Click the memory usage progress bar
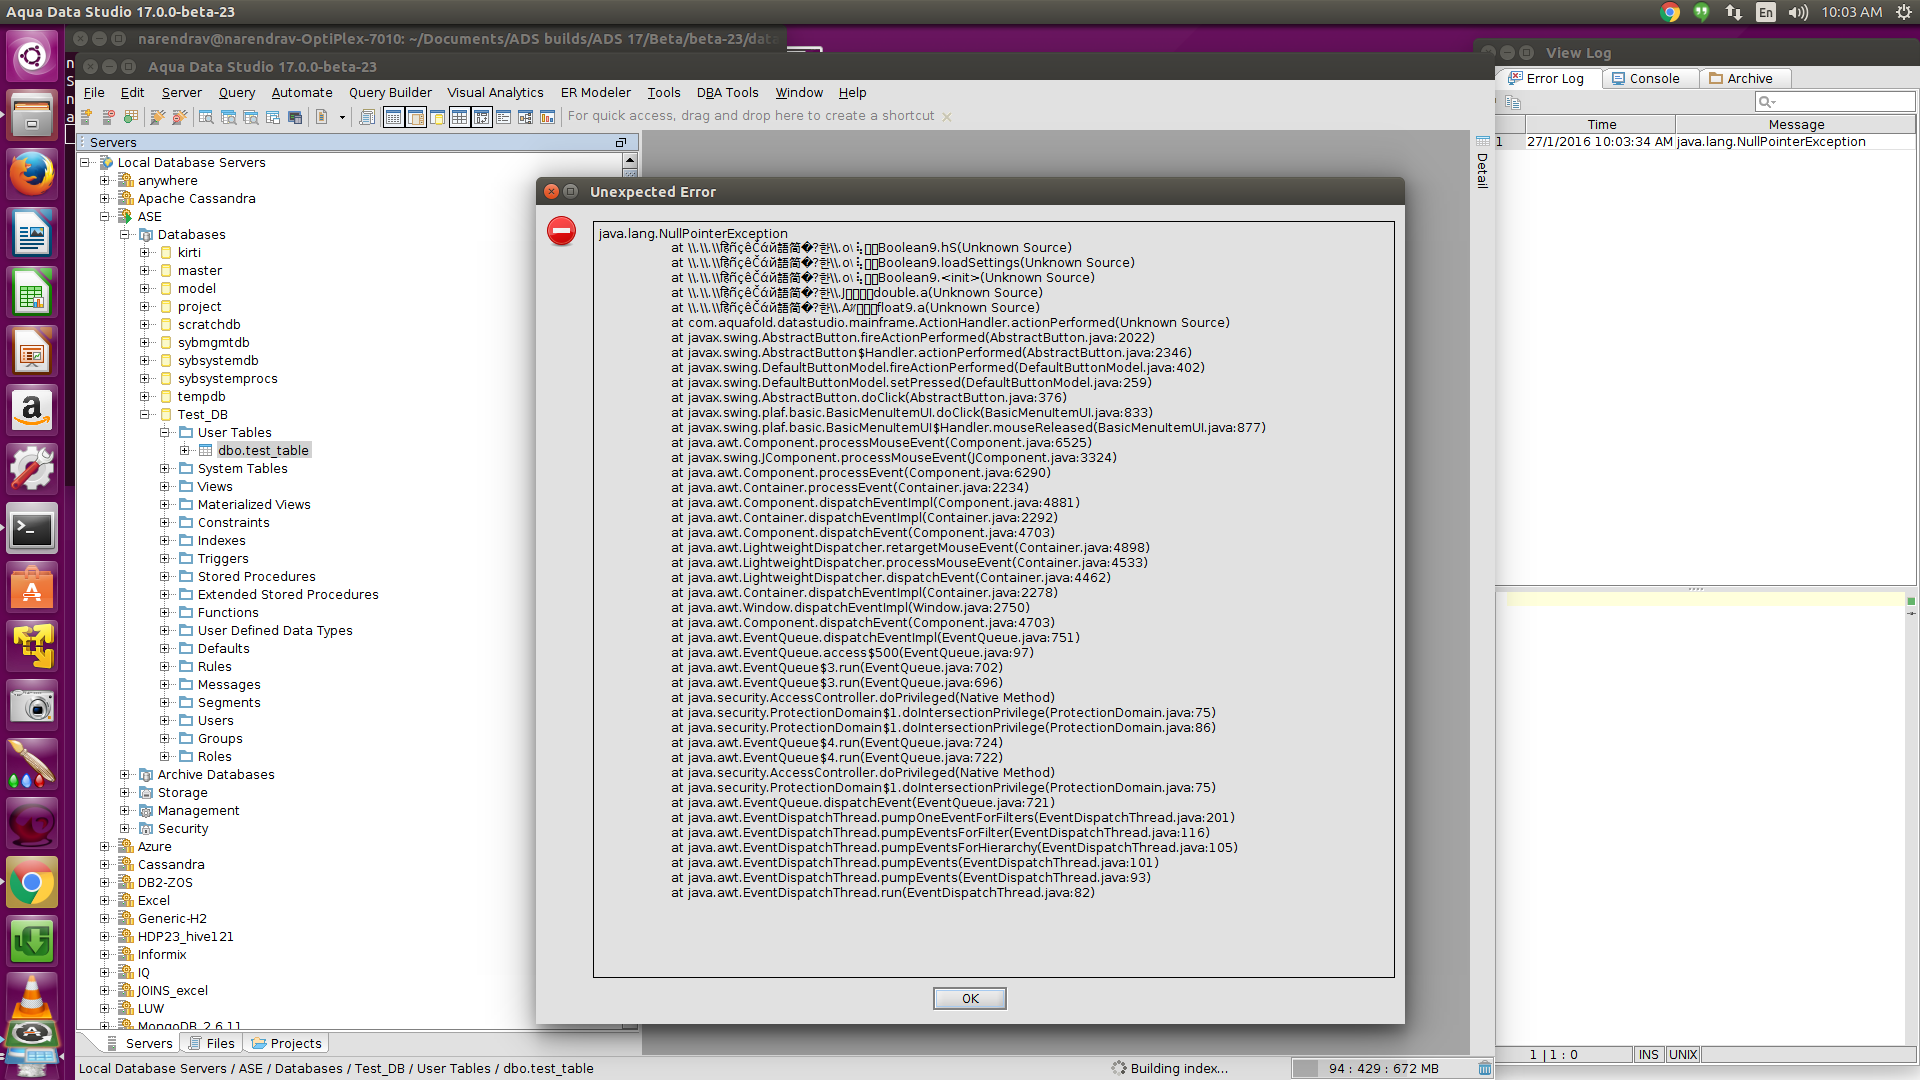The height and width of the screenshot is (1080, 1920). pos(1383,1068)
